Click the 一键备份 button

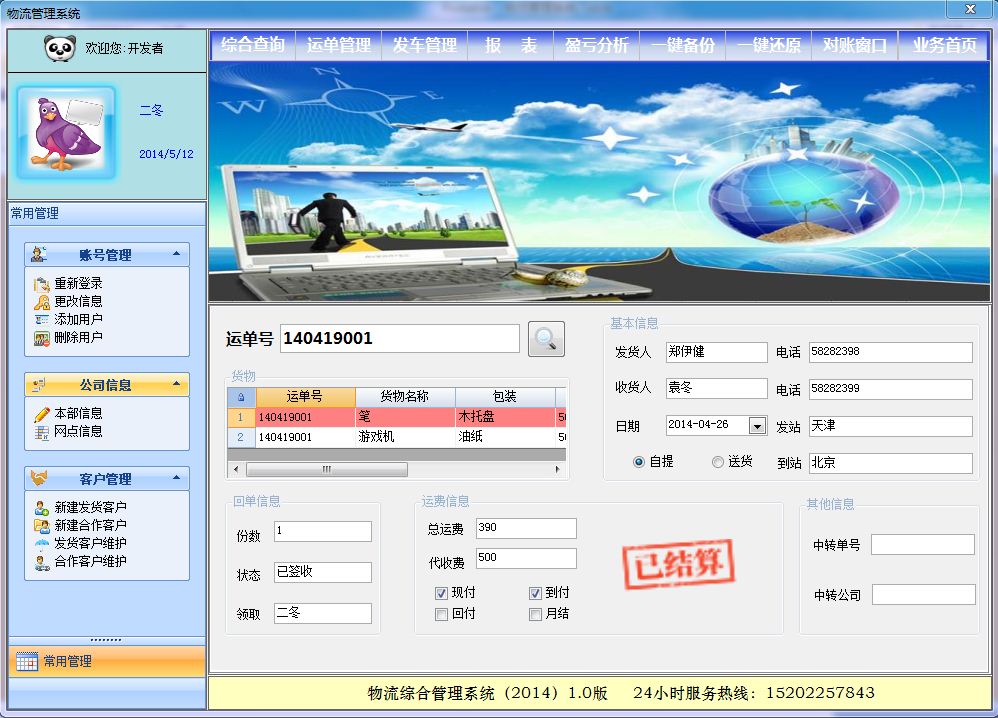(x=683, y=45)
